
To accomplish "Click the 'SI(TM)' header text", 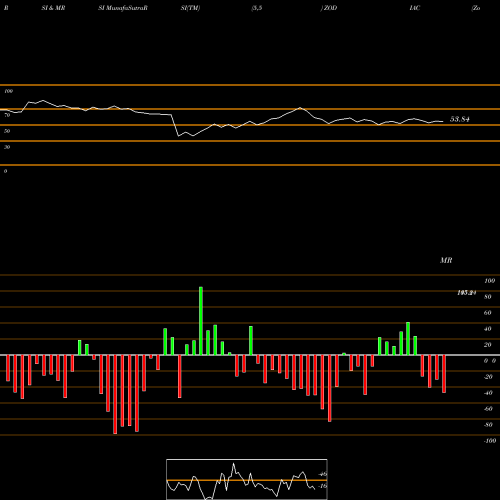I will coord(190,8).
